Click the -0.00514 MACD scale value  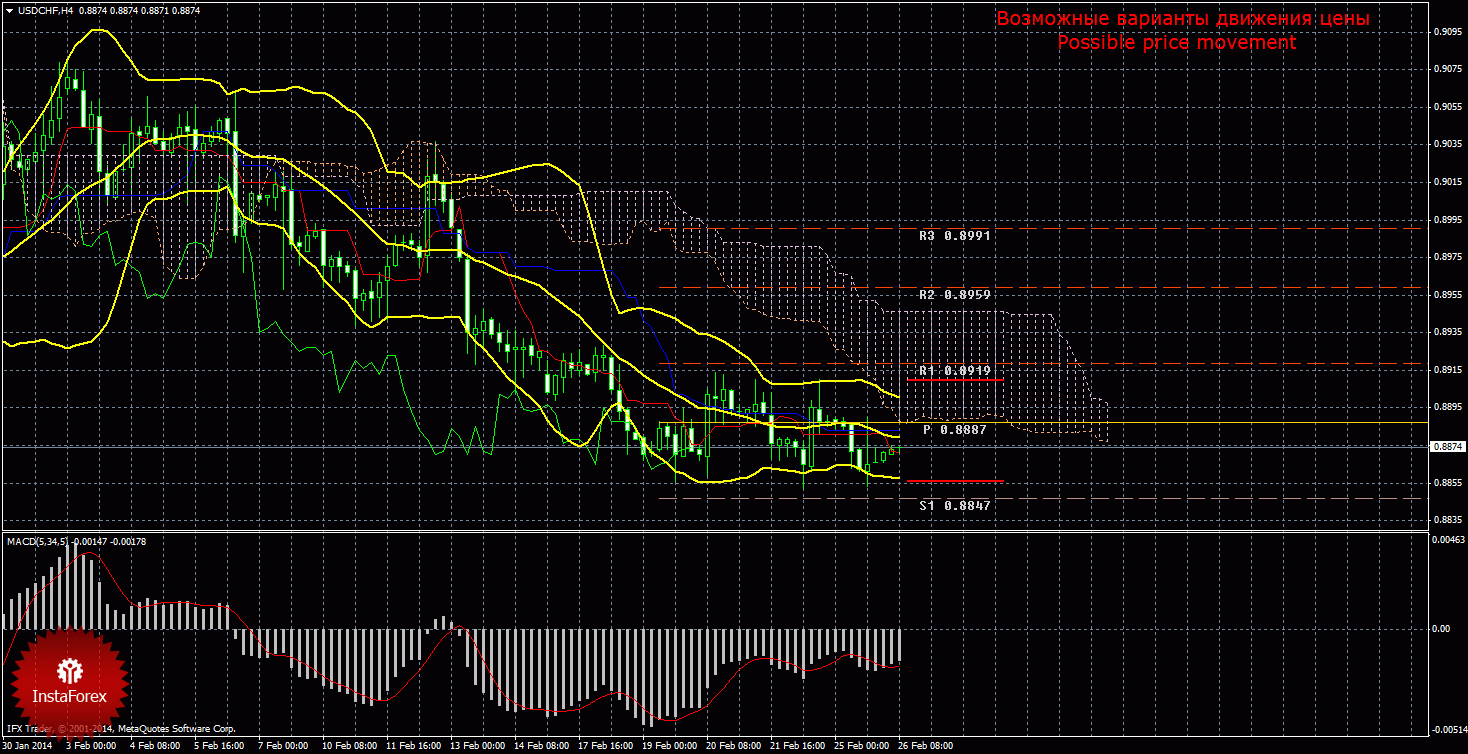pos(1448,729)
